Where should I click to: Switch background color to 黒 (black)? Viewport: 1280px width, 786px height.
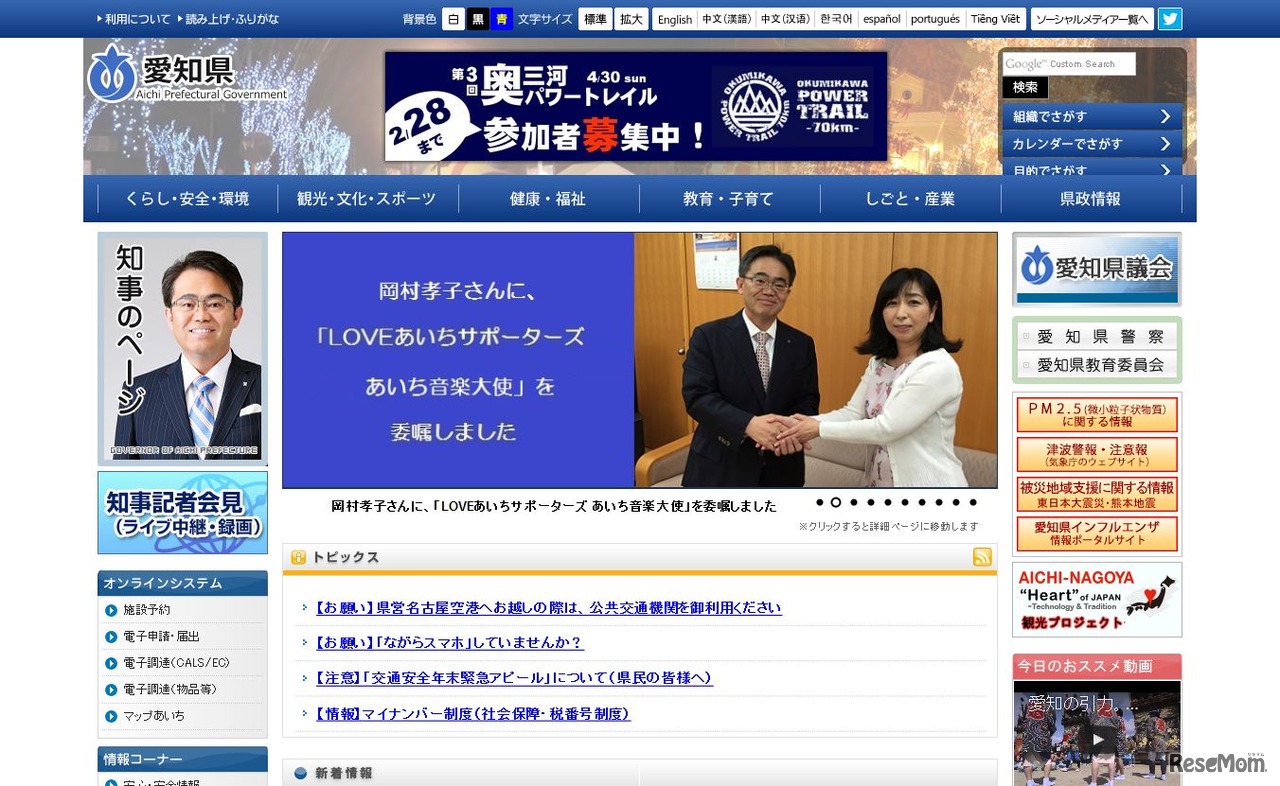pos(477,18)
